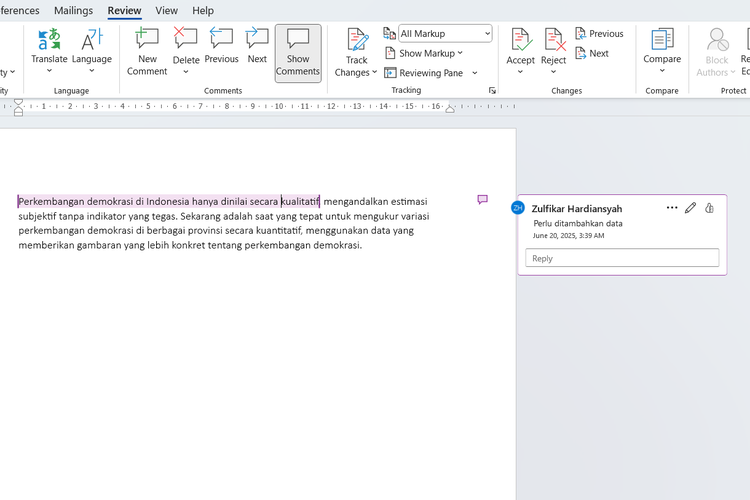Open the Translate tool

coord(49,46)
